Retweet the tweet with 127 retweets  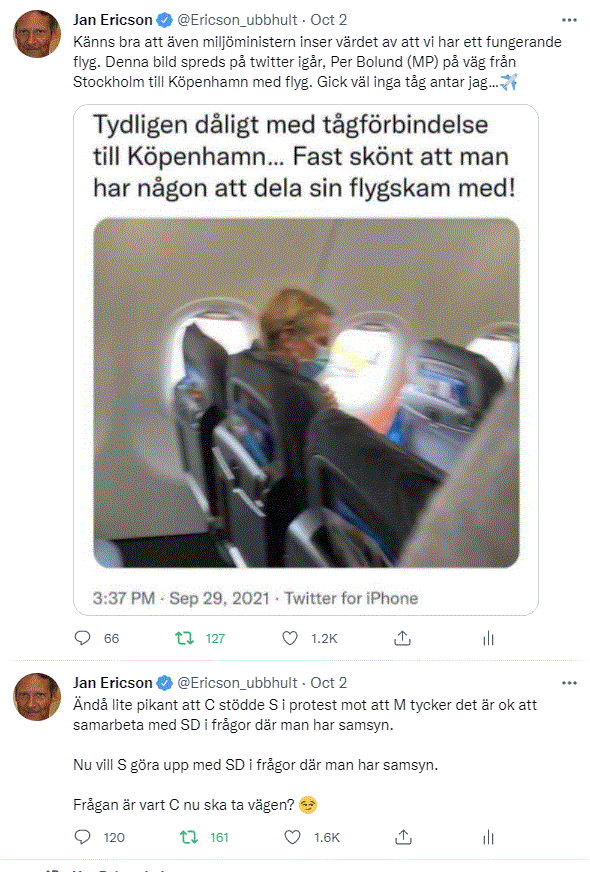(x=184, y=638)
